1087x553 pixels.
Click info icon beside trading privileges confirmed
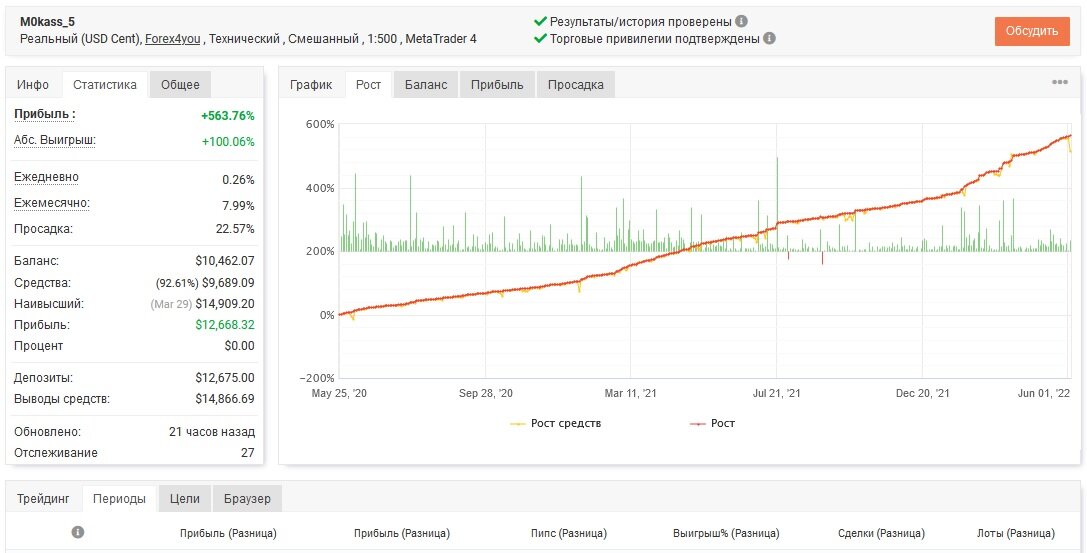click(769, 39)
